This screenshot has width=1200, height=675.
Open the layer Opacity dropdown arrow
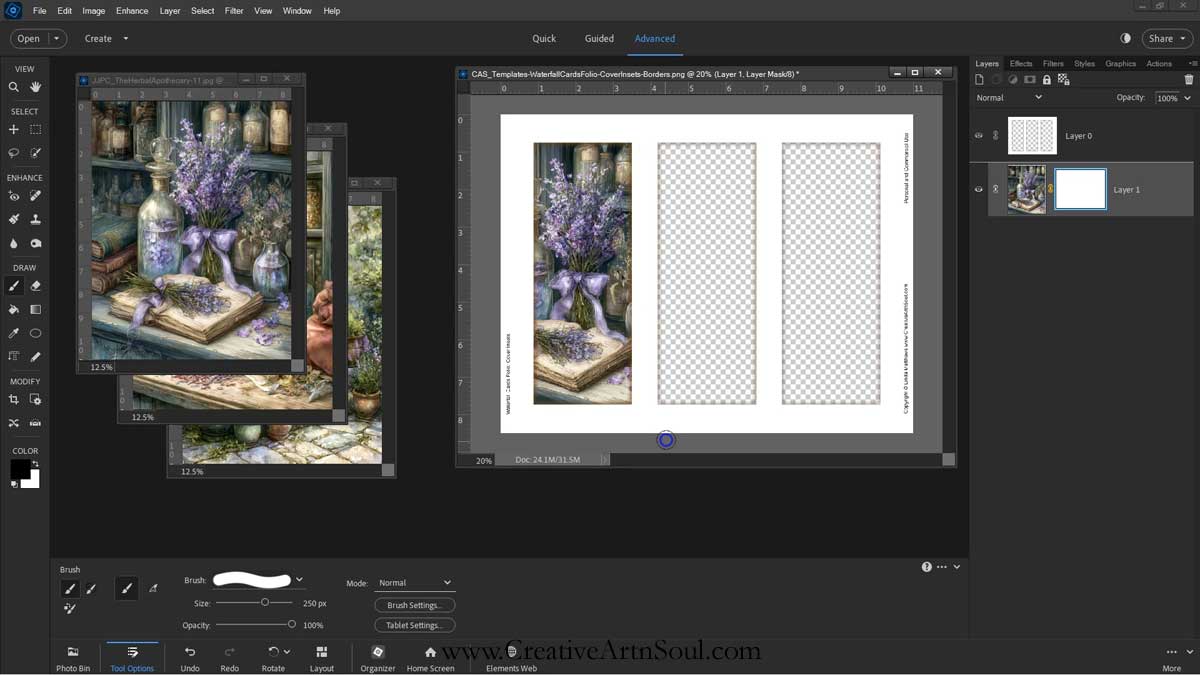click(x=1187, y=98)
